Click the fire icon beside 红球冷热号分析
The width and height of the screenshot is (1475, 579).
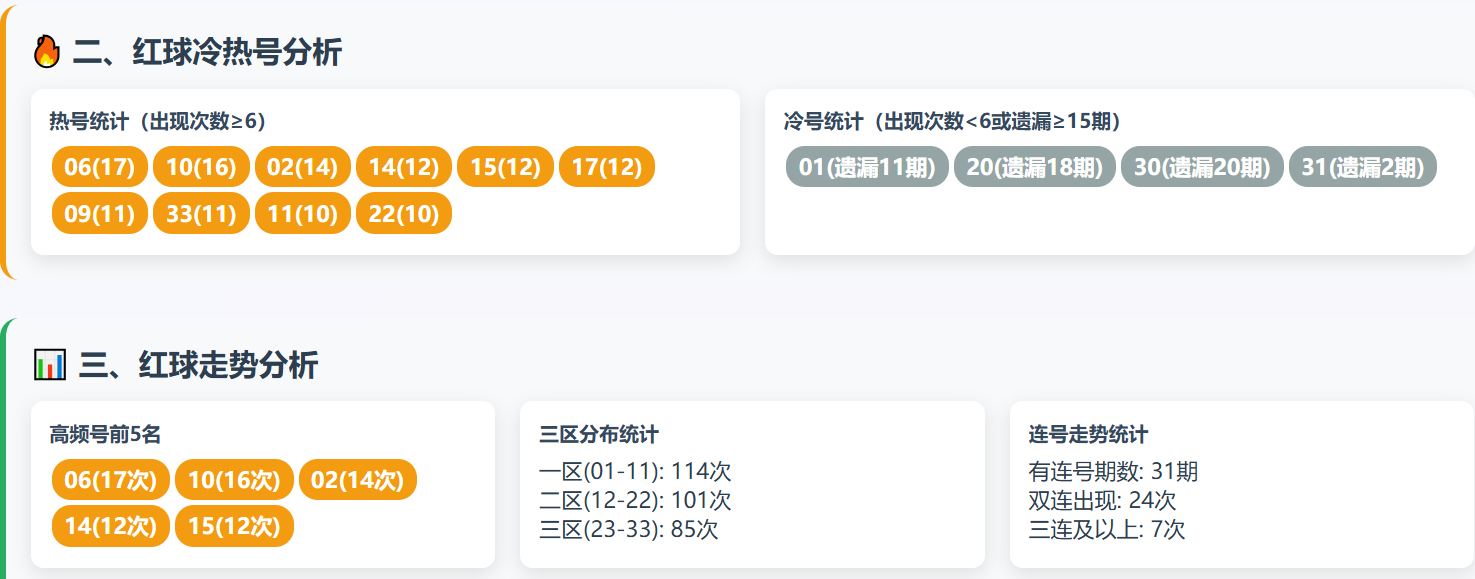47,52
